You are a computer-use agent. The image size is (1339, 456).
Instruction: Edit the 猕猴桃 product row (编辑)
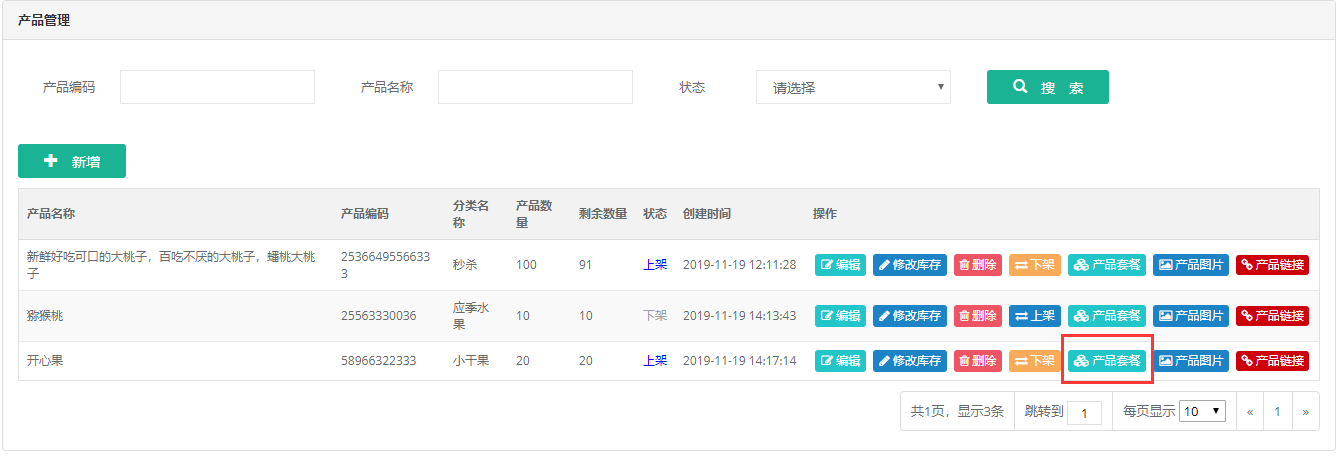click(x=840, y=316)
